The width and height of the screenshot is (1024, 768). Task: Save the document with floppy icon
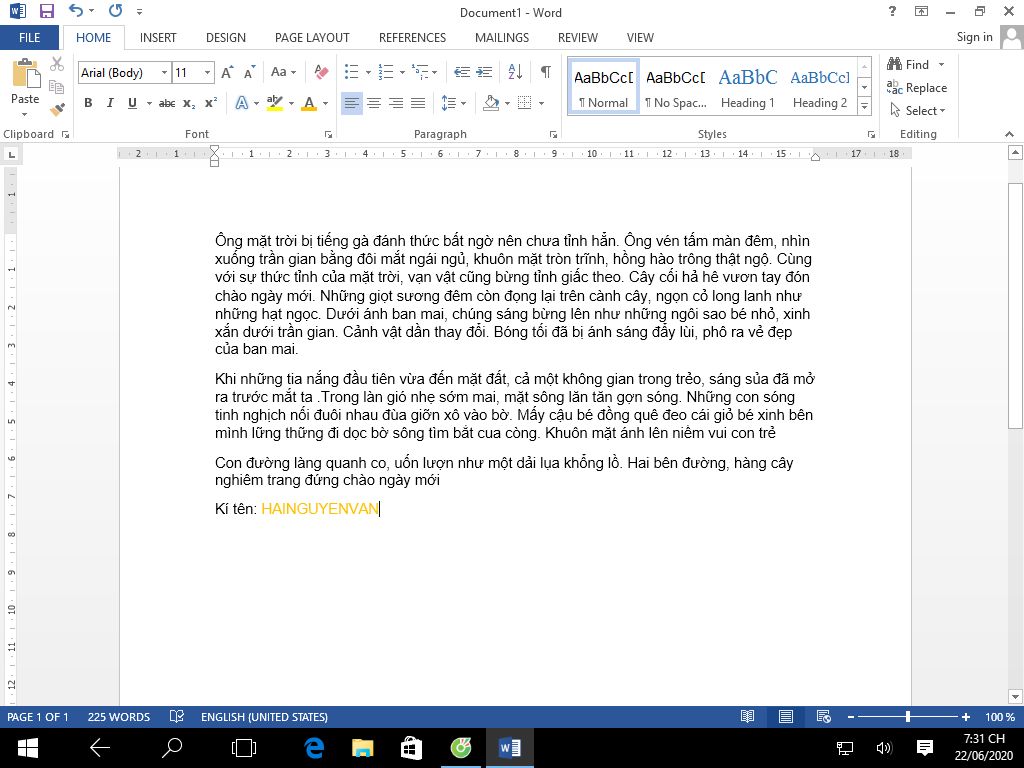point(46,11)
